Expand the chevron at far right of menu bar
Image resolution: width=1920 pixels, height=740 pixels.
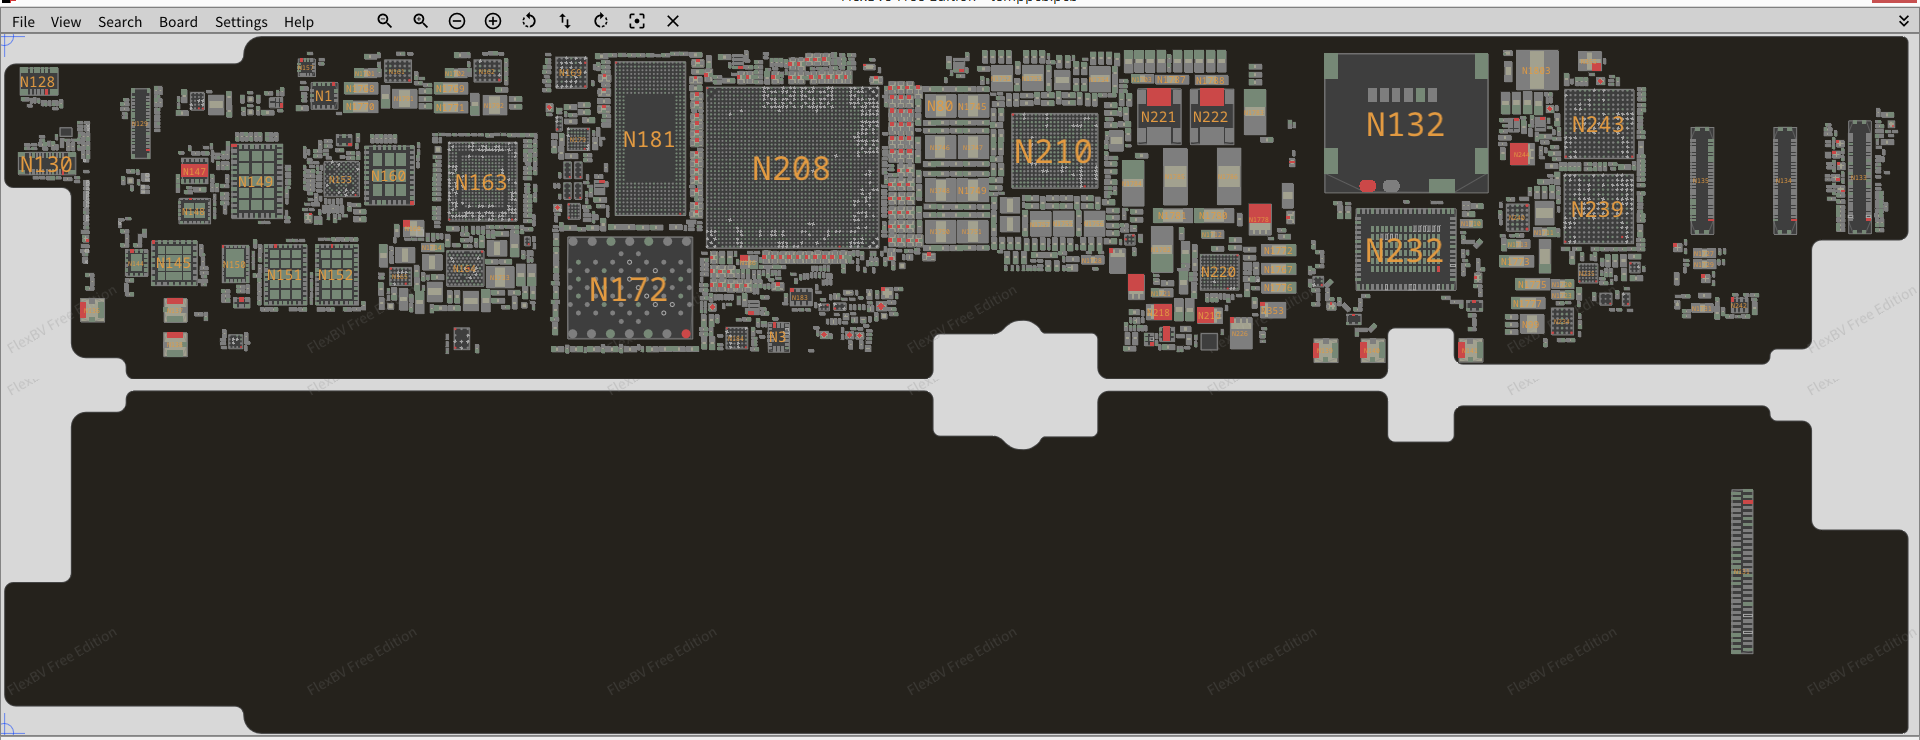pyautogui.click(x=1903, y=21)
